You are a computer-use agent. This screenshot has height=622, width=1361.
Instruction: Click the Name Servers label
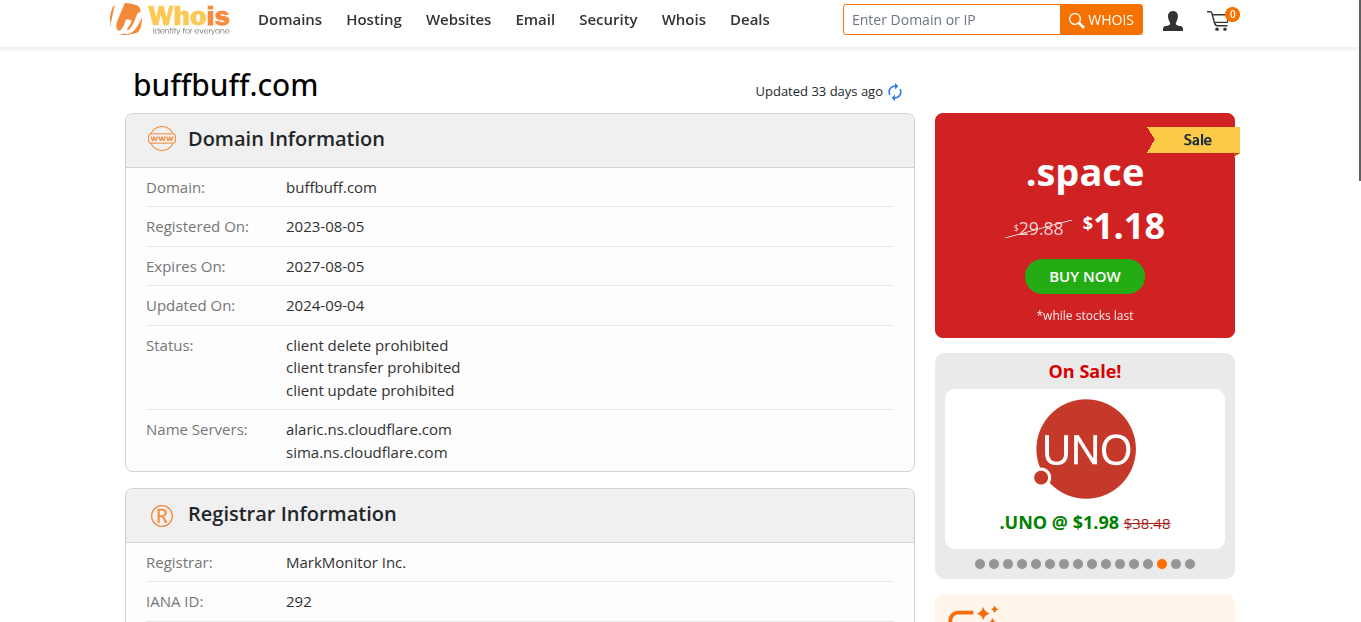tap(196, 430)
